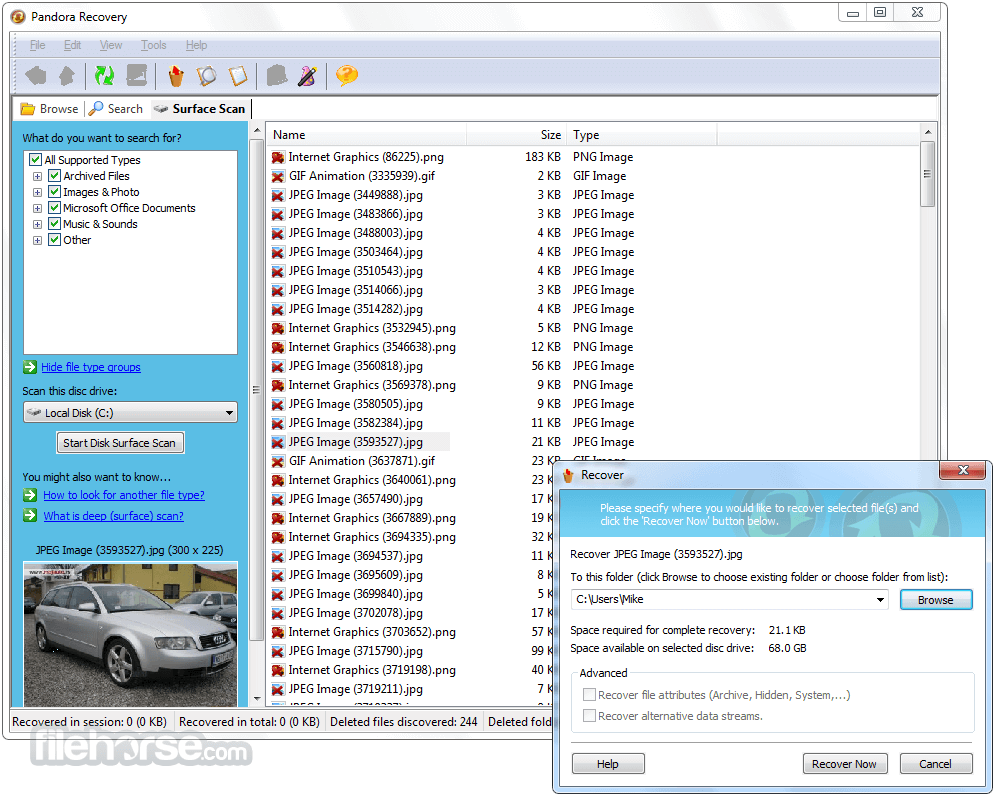Viewport: 995px width, 796px height.
Task: Open the View menu
Action: pos(110,45)
